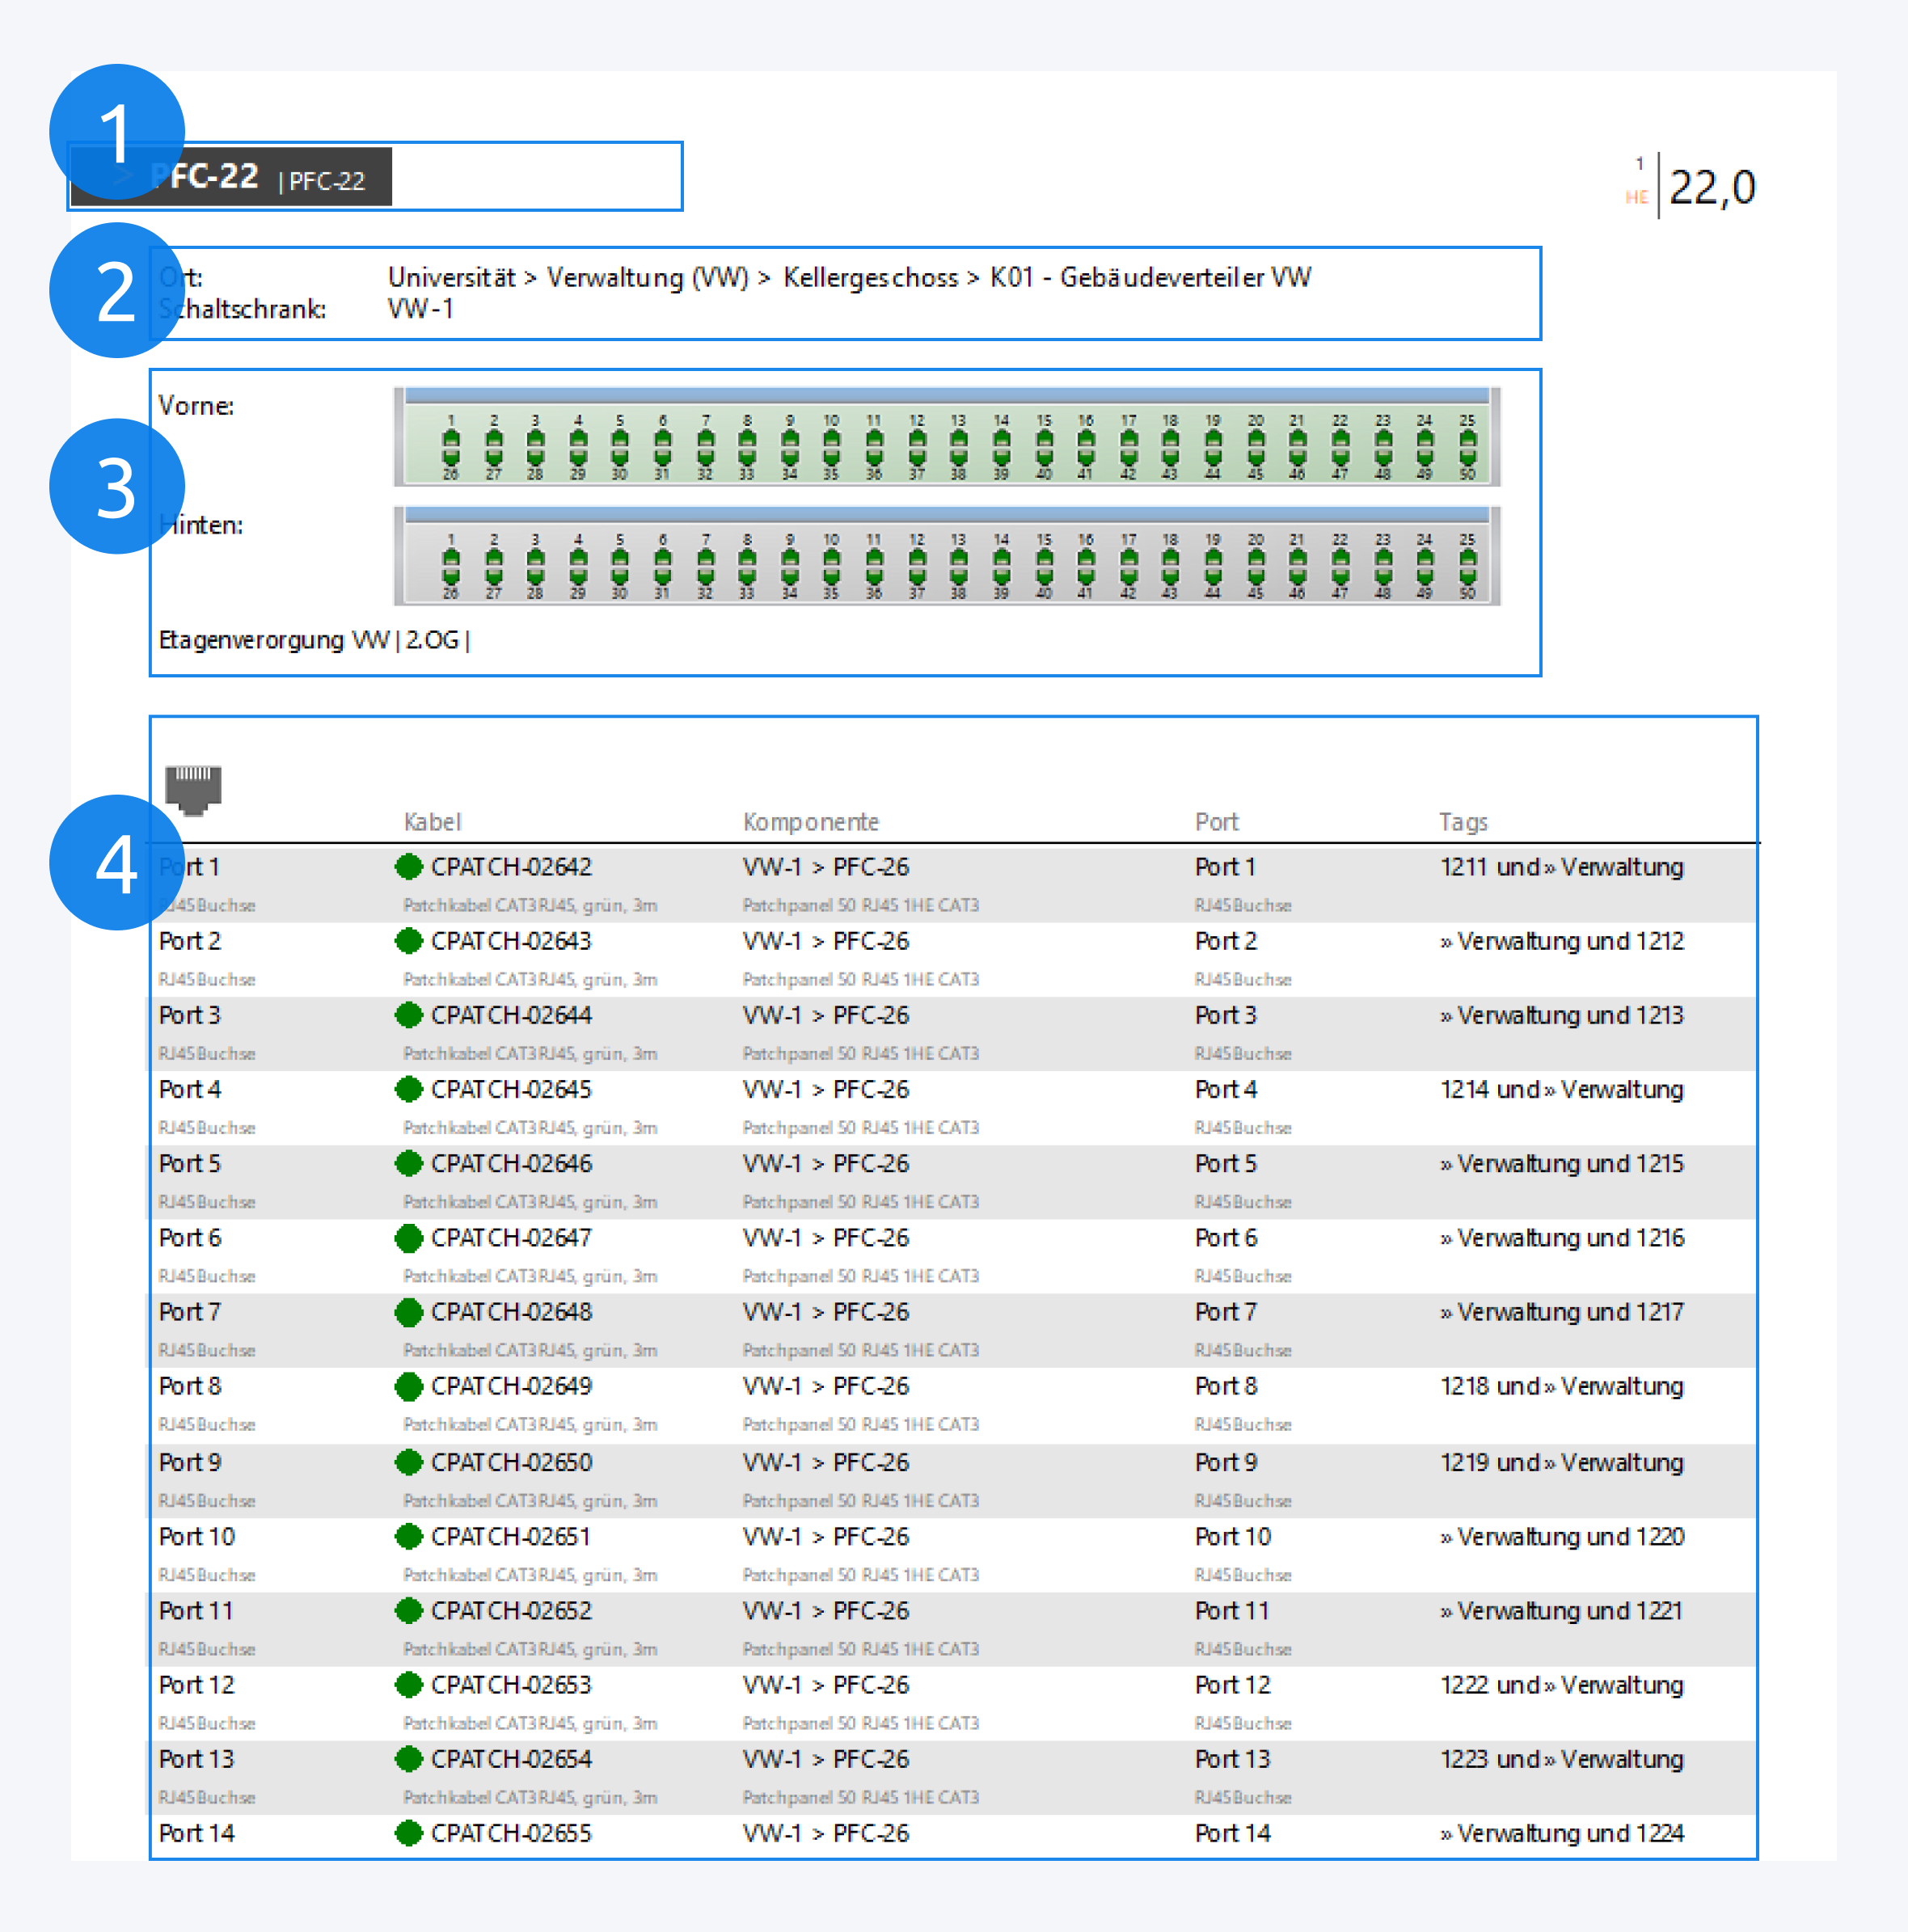1908x1932 pixels.
Task: Click the blue number 4 callout badge
Action: click(117, 862)
